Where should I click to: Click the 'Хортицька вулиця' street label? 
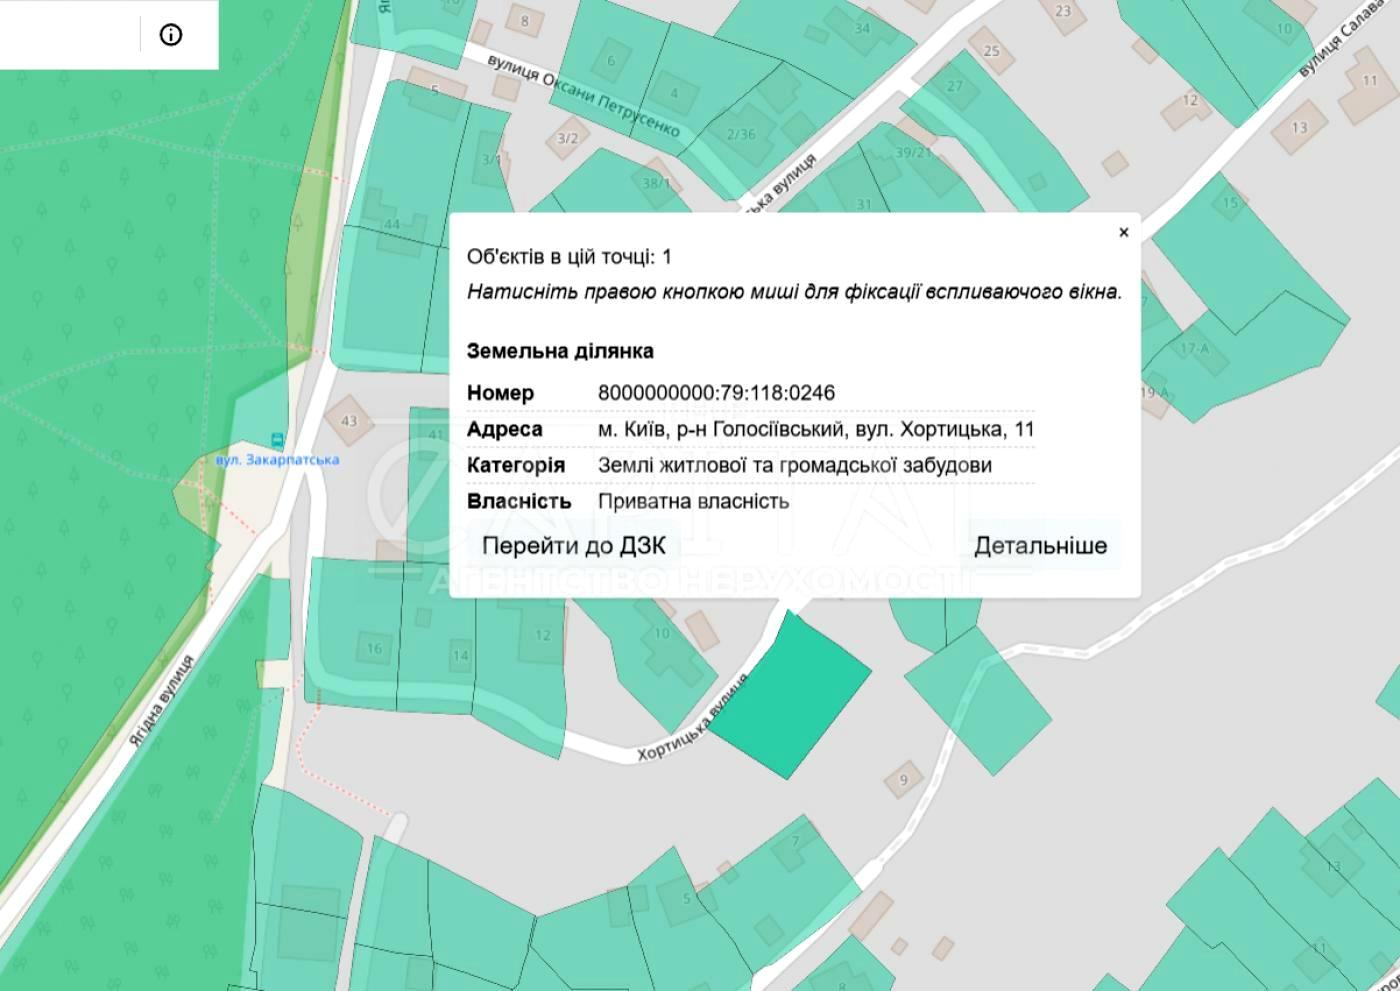click(692, 720)
